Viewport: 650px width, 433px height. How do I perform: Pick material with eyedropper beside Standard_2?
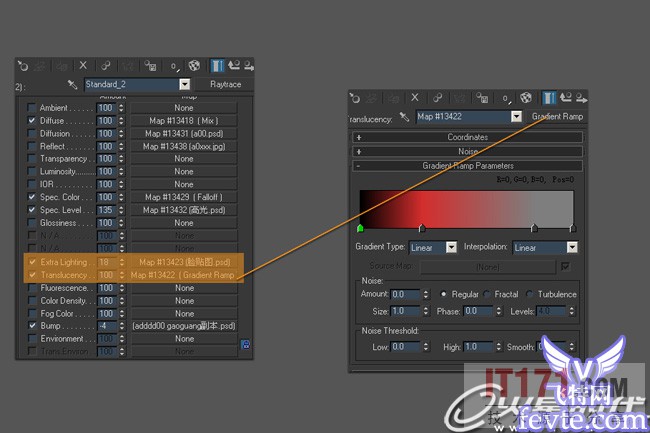pyautogui.click(x=73, y=85)
